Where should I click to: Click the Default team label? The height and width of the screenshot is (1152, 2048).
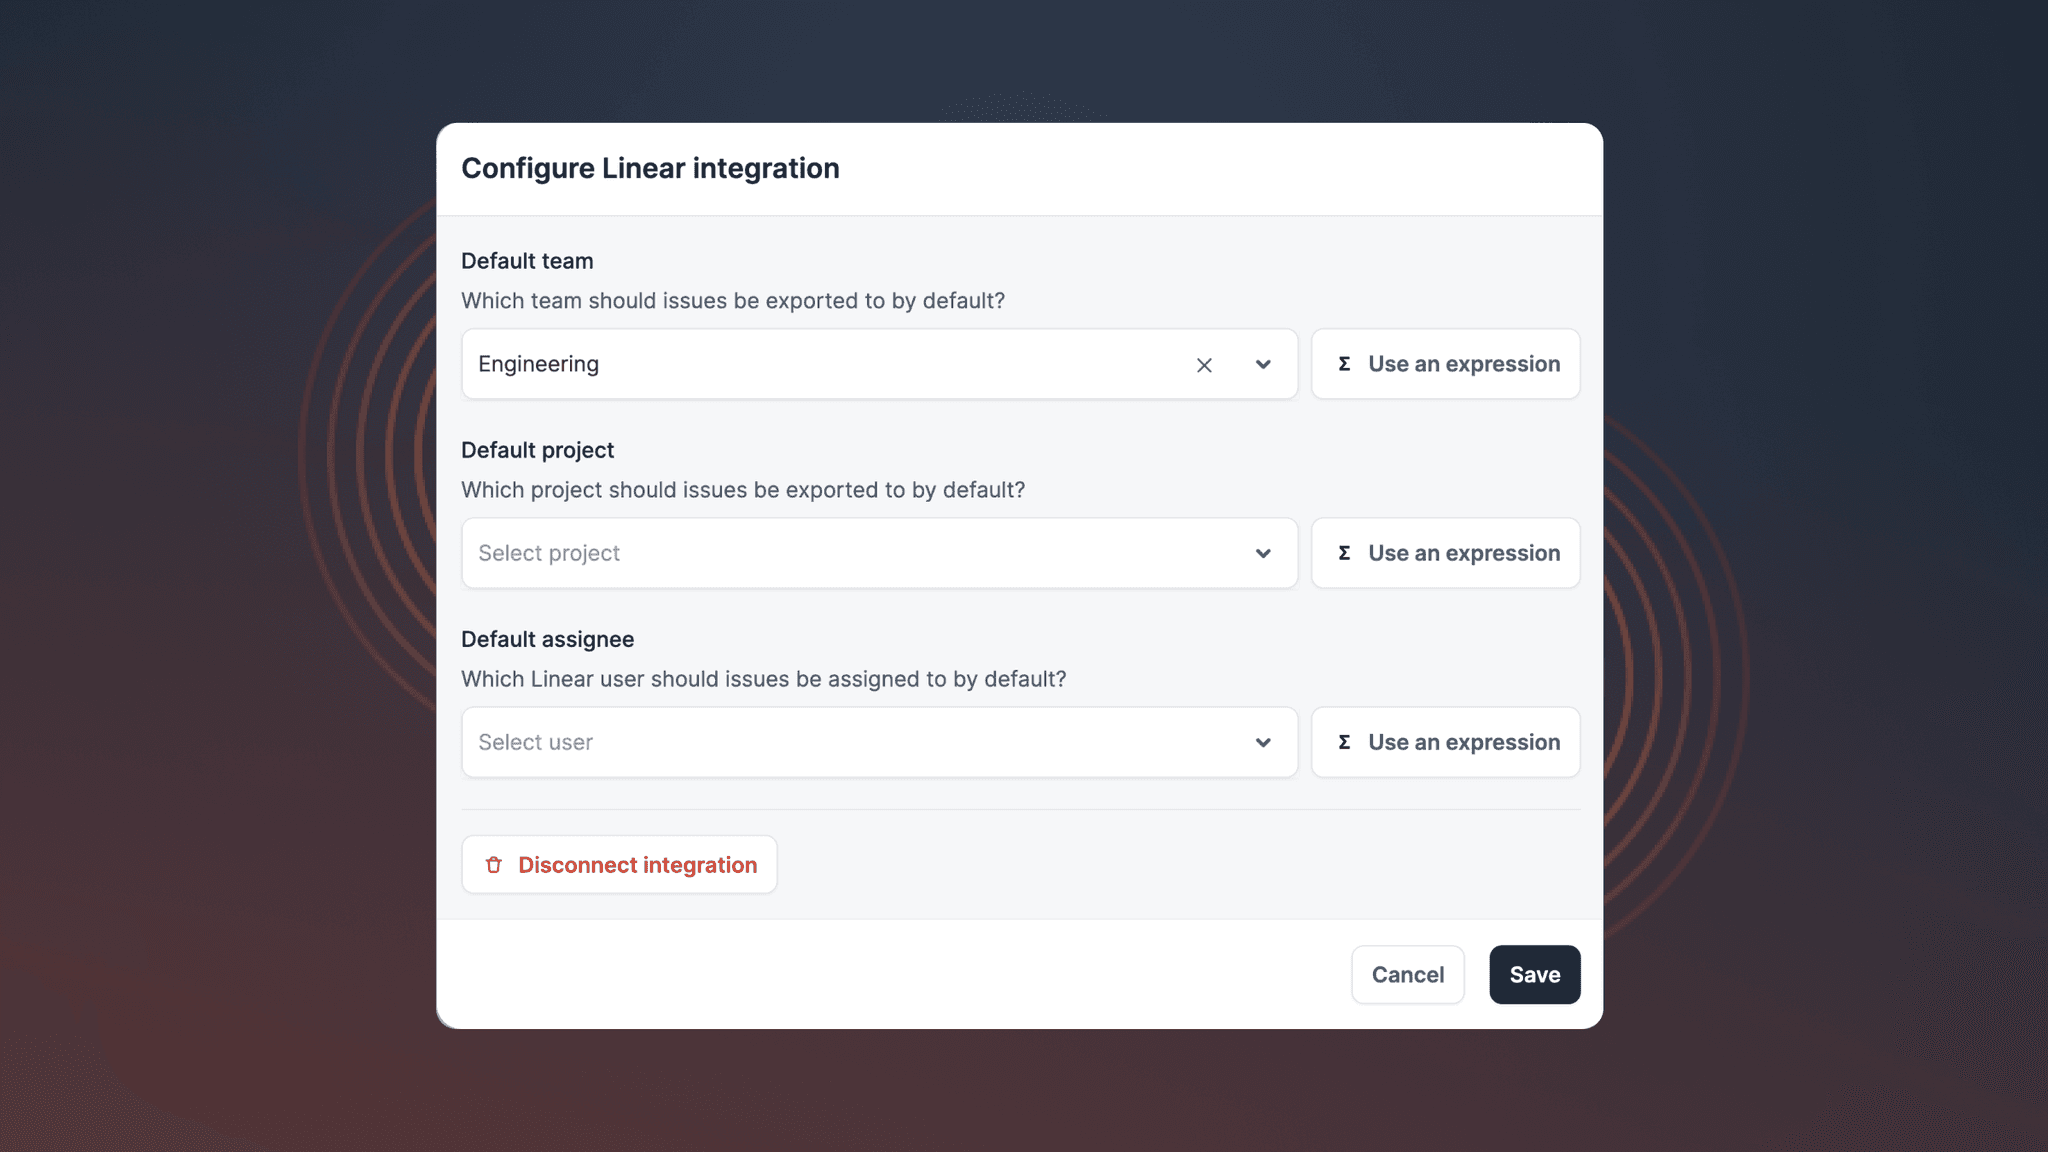click(x=527, y=261)
